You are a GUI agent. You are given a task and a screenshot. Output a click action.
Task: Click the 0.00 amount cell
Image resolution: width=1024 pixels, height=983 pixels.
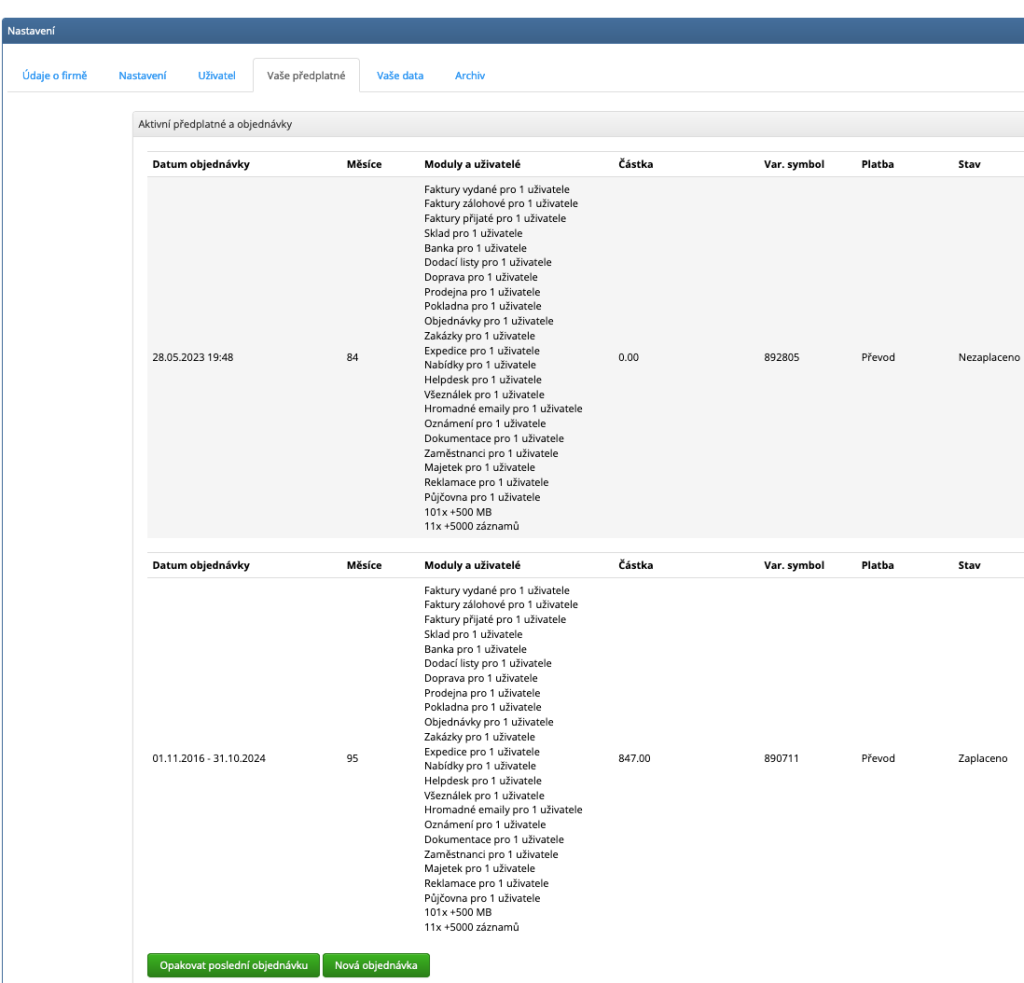[x=628, y=357]
